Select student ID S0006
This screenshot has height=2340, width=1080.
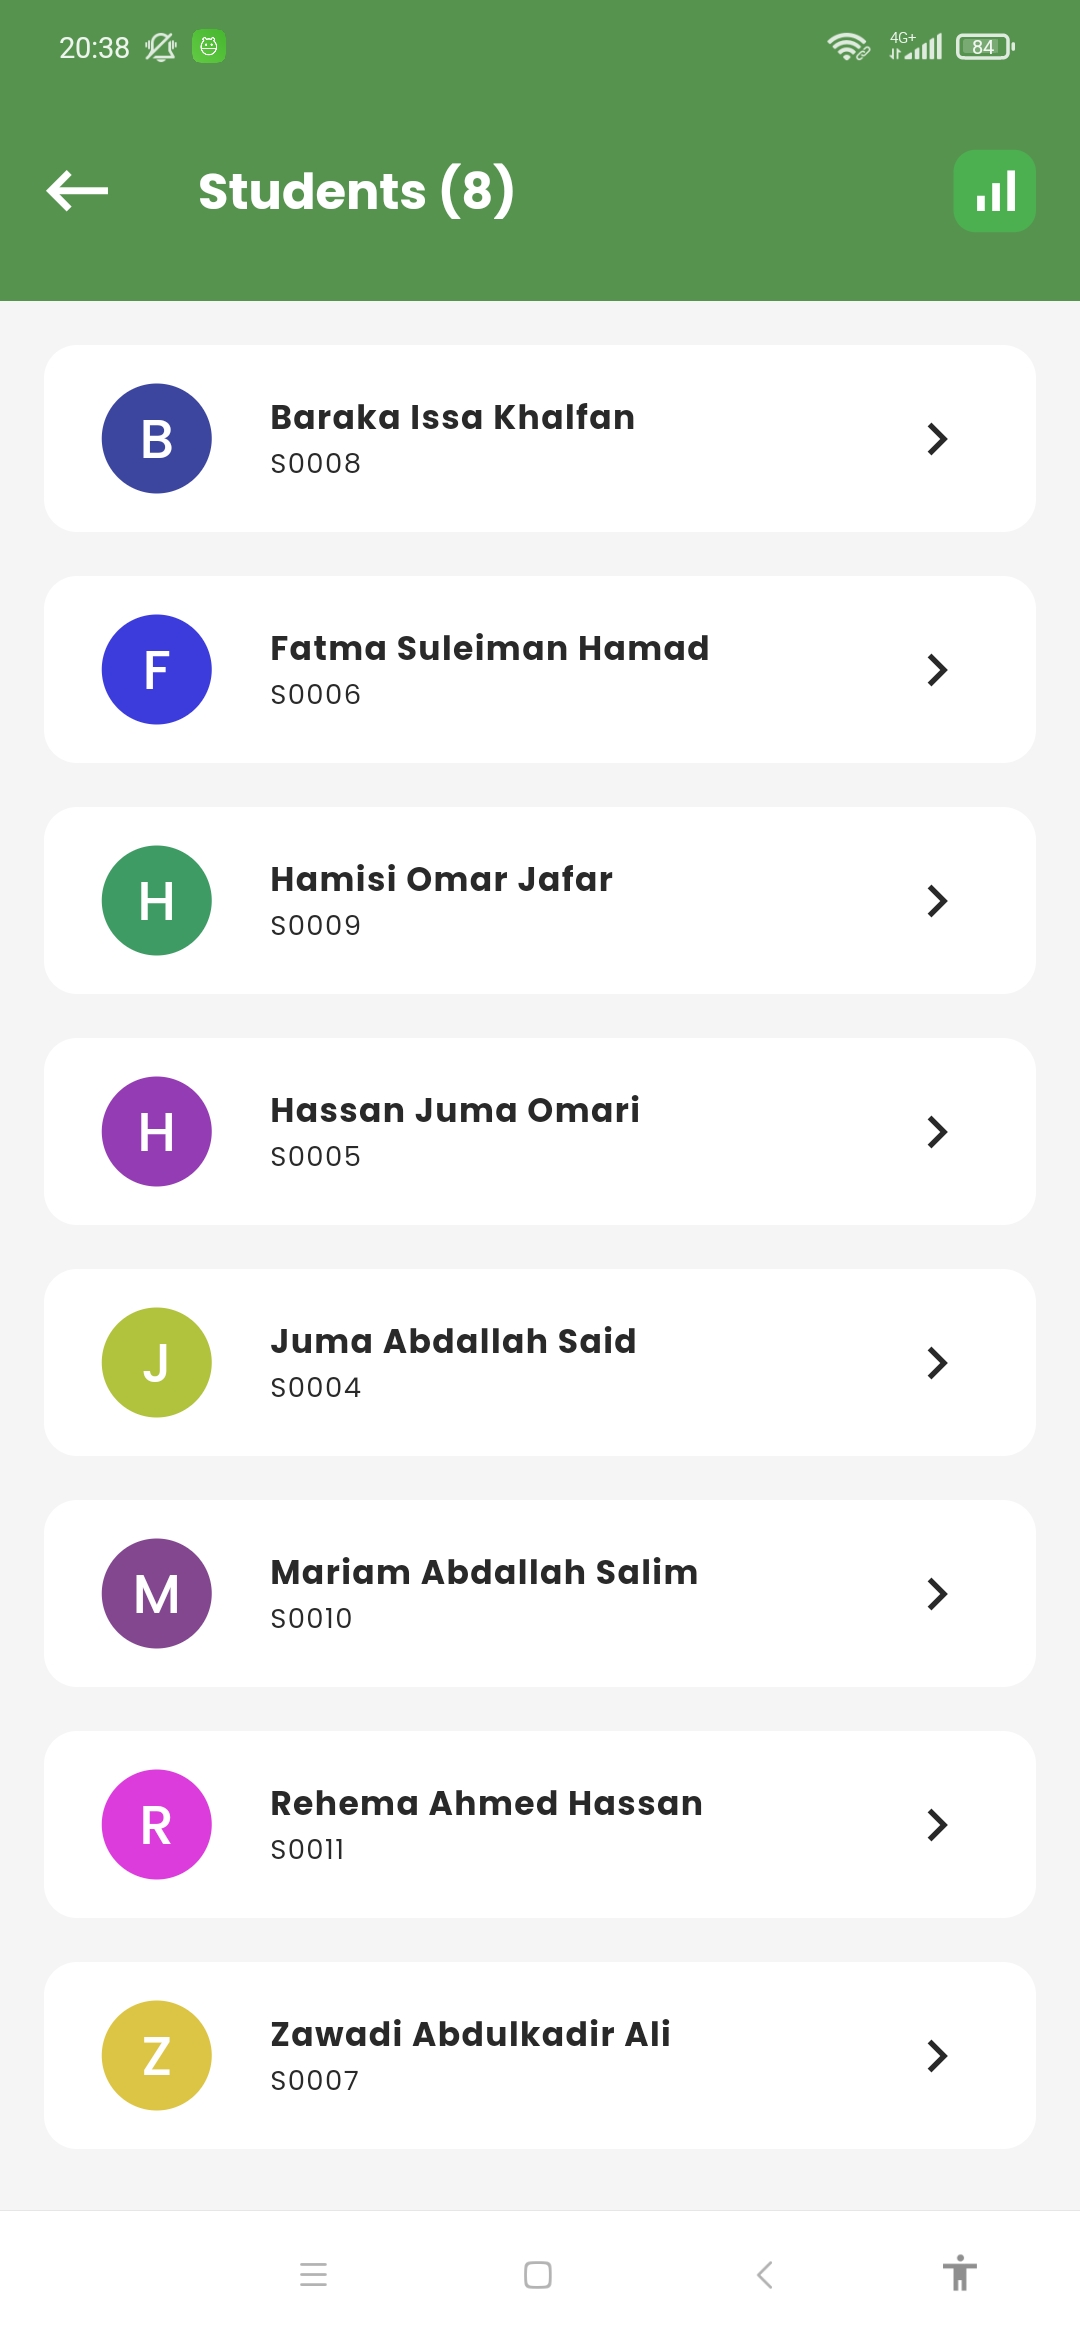[316, 695]
